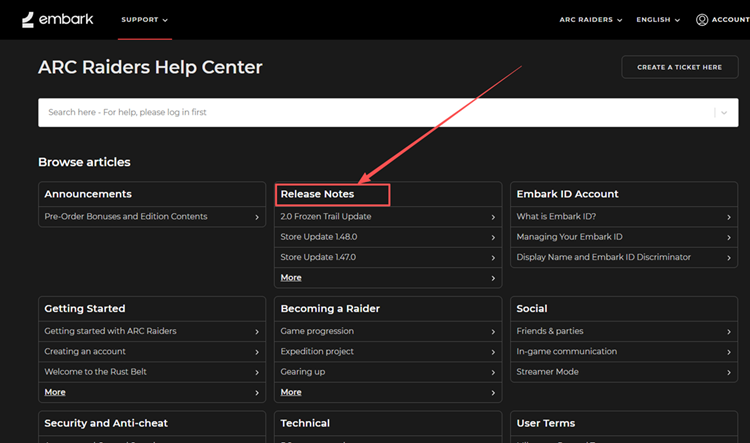Open the Embark ID Account category heading
Viewport: 750px width, 443px height.
click(567, 194)
